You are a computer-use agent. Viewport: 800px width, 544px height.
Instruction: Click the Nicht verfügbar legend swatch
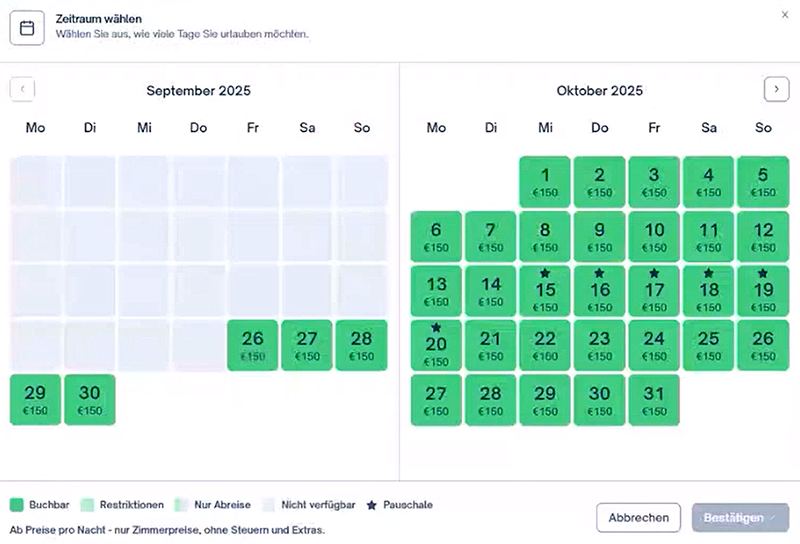[x=268, y=505]
